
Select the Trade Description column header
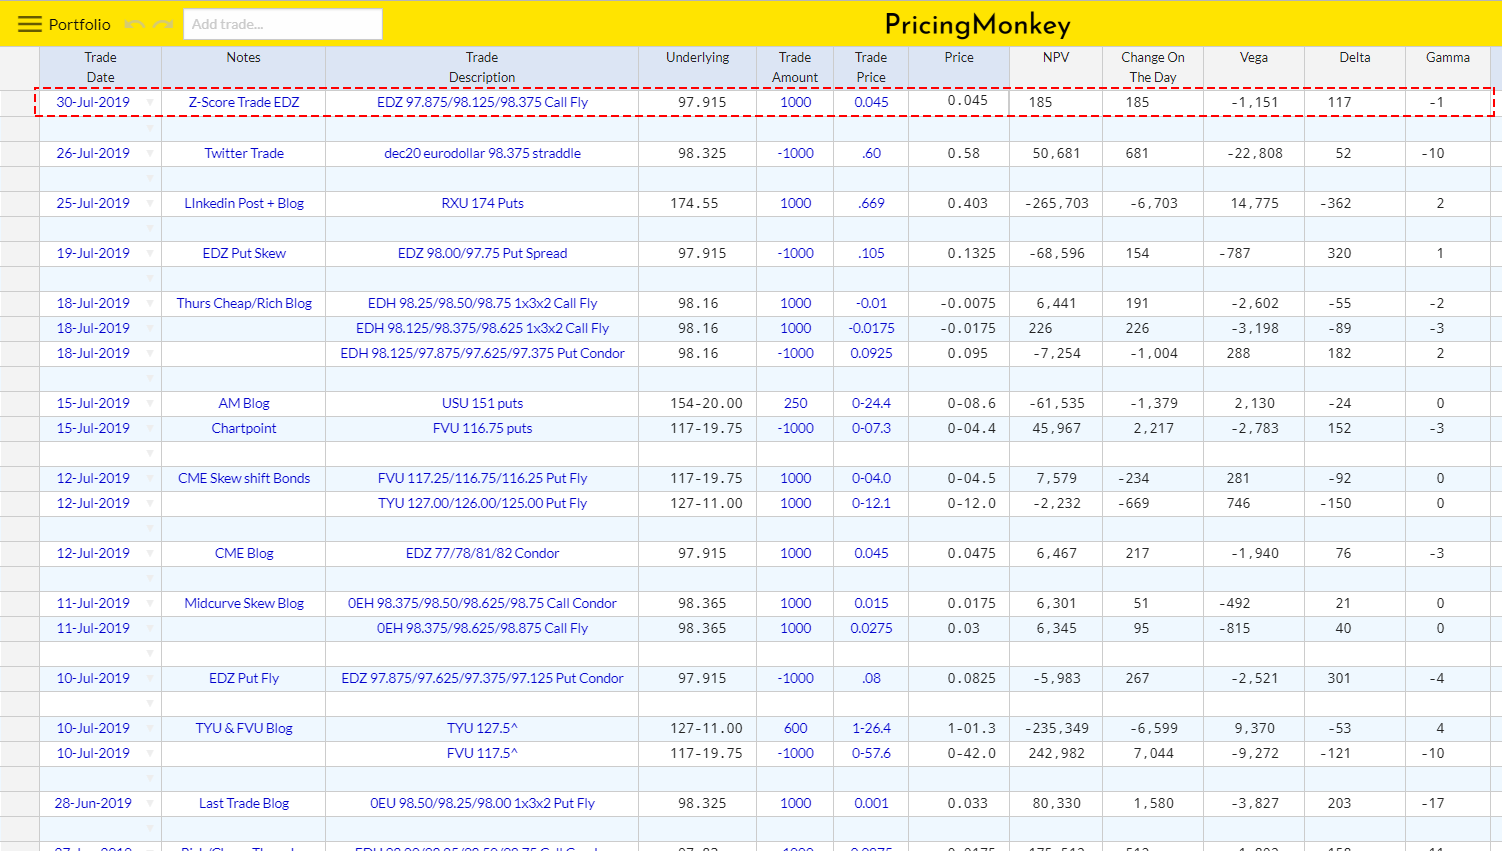tap(482, 67)
